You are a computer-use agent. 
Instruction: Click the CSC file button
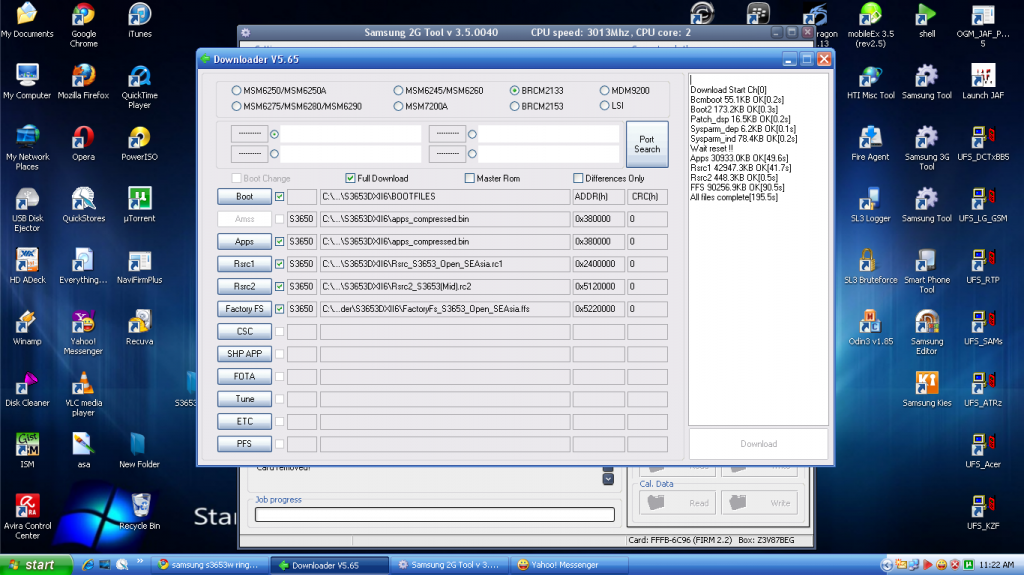point(244,331)
